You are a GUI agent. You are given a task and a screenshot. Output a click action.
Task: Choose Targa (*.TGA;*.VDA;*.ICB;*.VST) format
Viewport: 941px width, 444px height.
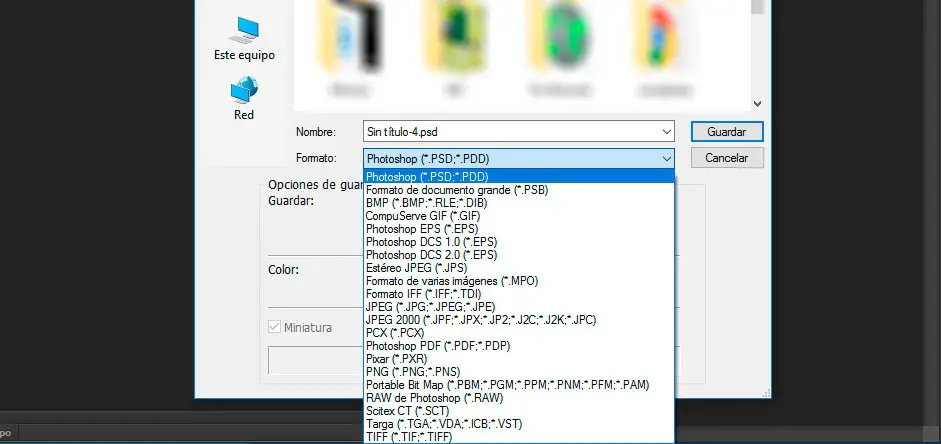(x=519, y=424)
